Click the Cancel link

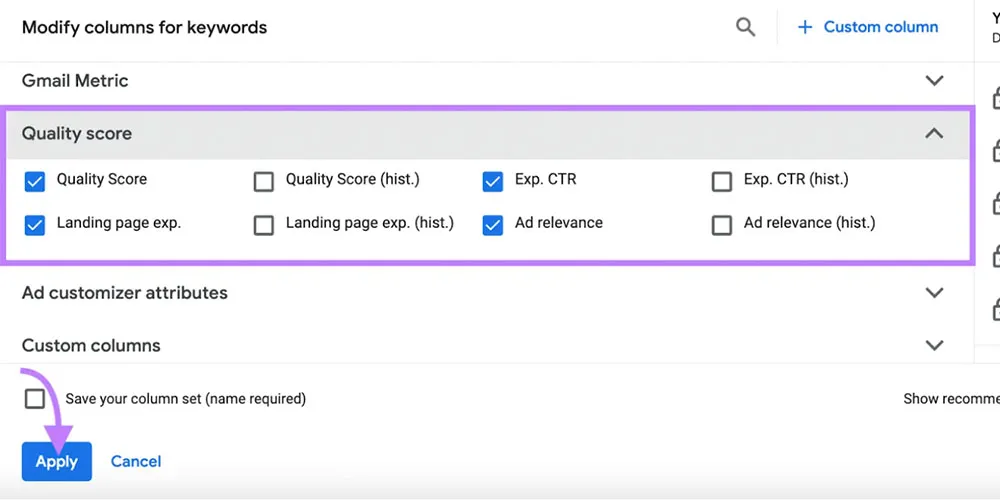(136, 461)
